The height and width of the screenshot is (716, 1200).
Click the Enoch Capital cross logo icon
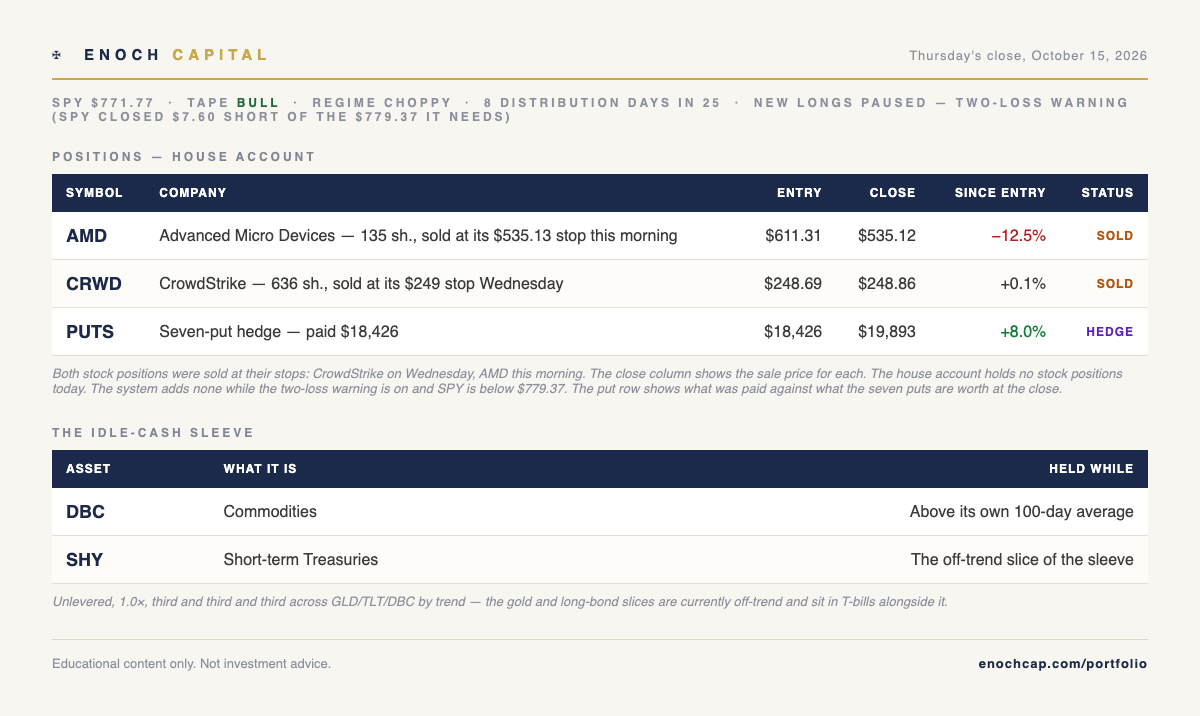point(57,55)
